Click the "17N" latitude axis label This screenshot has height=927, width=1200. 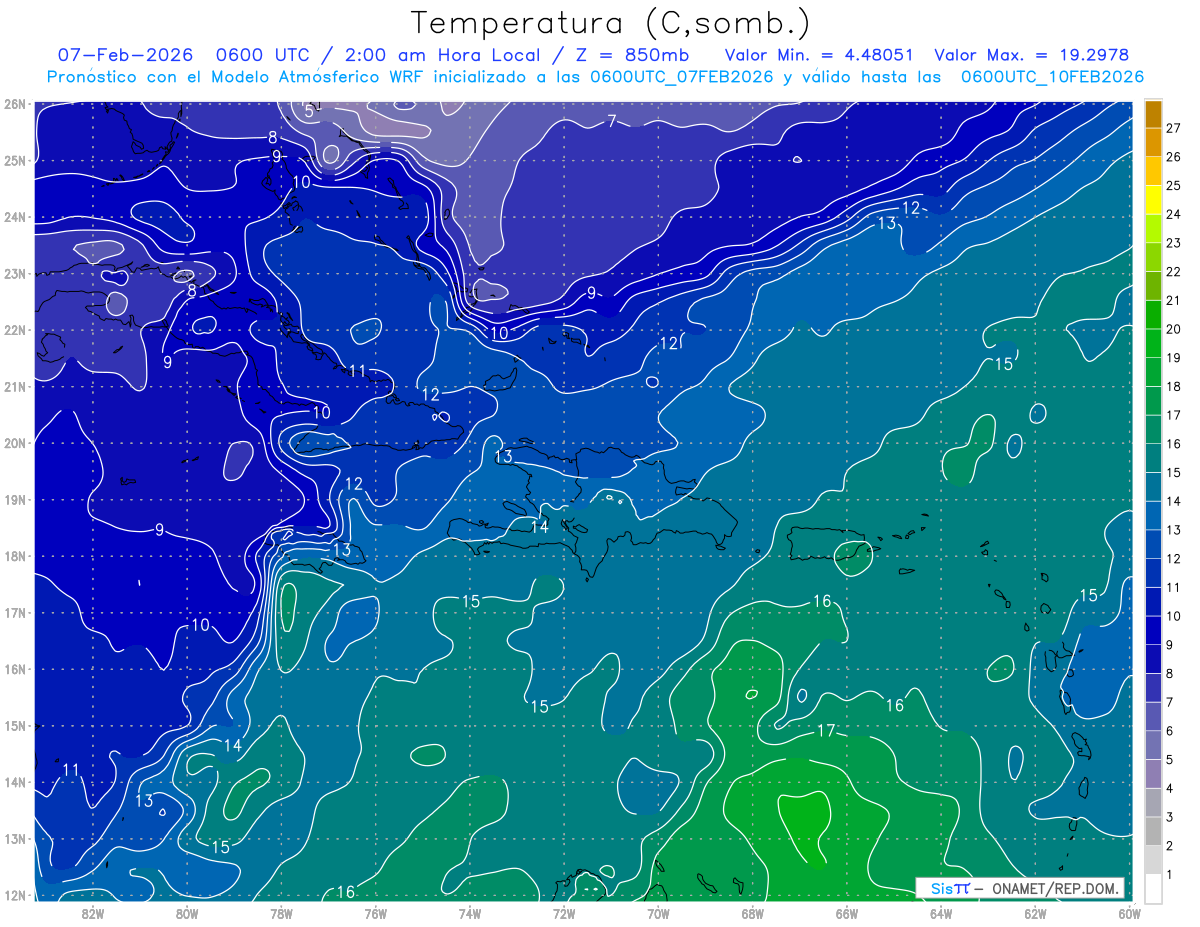(x=15, y=613)
